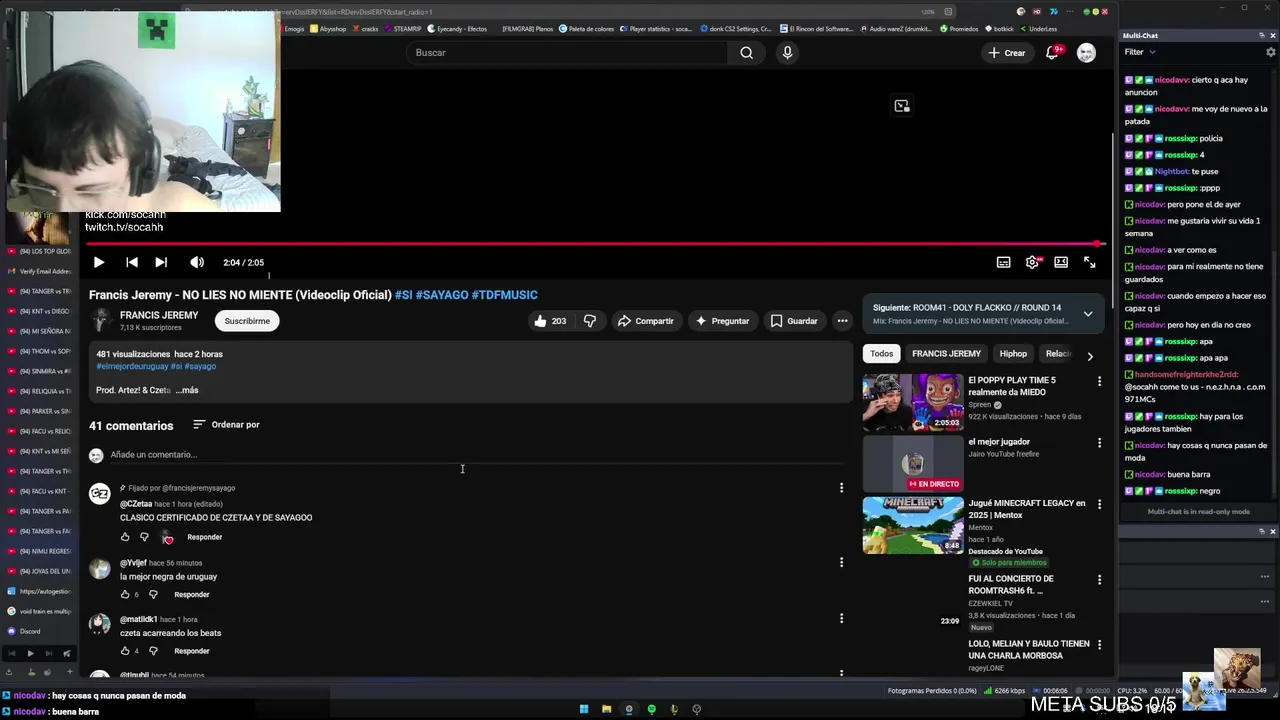Click the YouTube search magnifier button

pos(746,53)
